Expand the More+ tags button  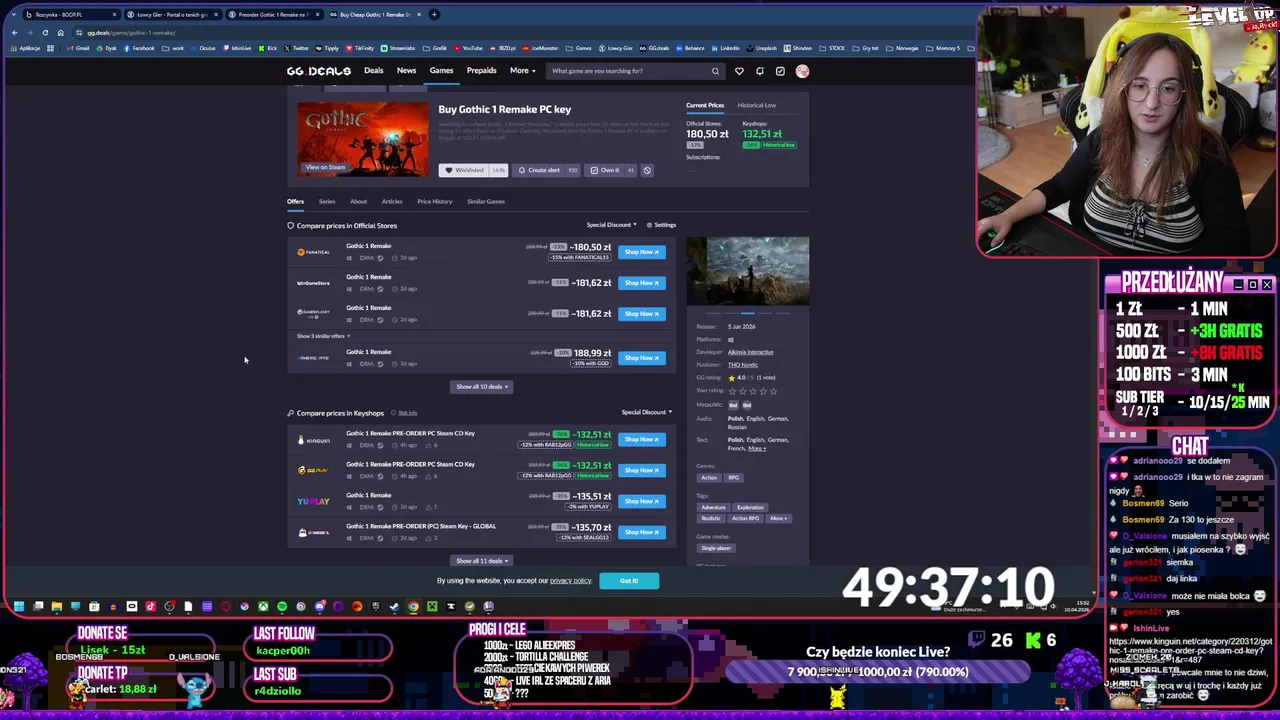click(779, 518)
